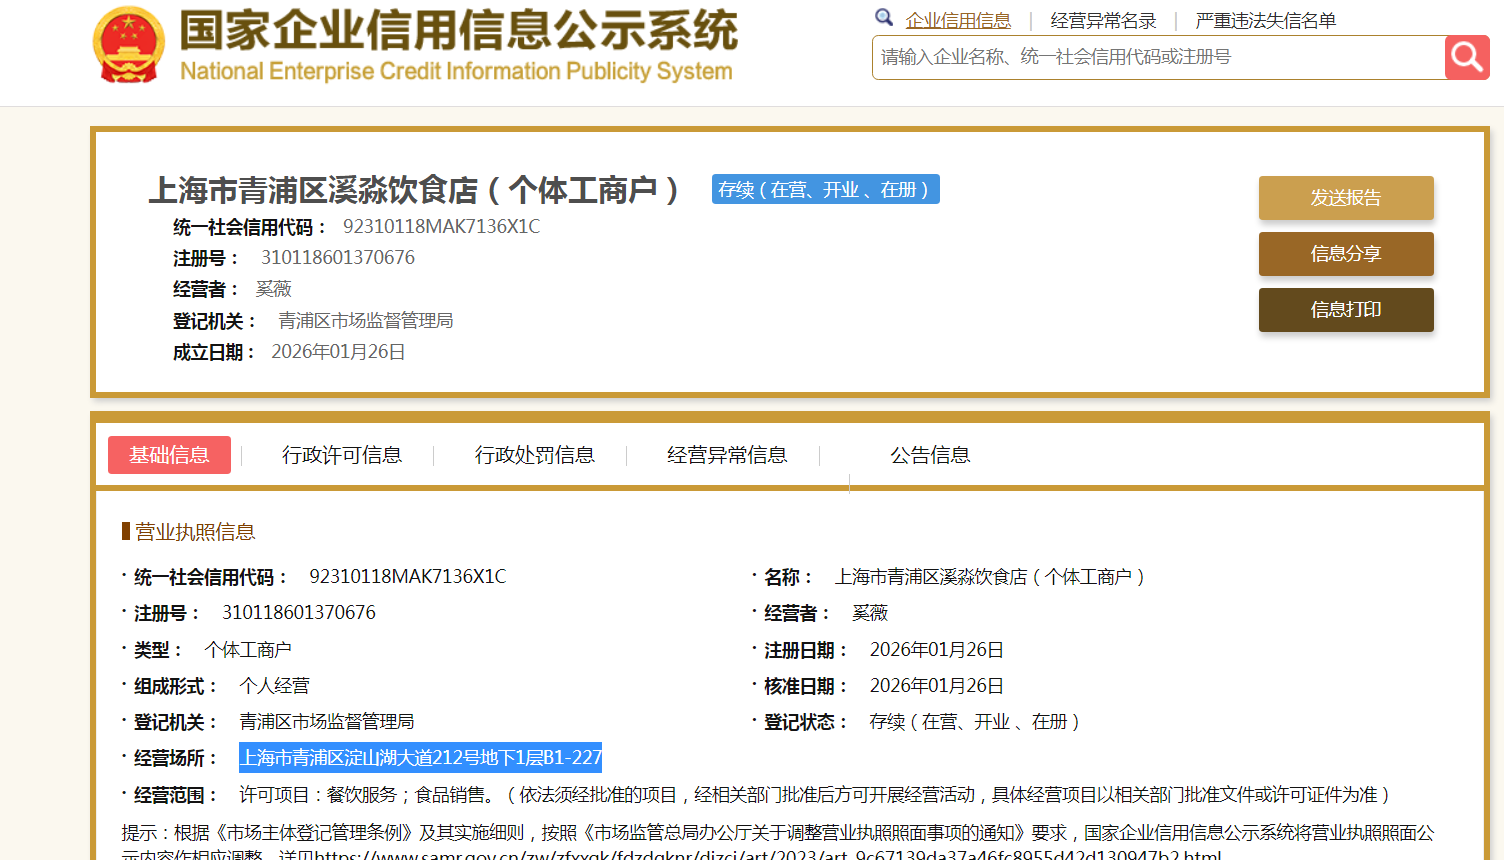The height and width of the screenshot is (860, 1504).
Task: Click the small blue magnifier icon
Action: [884, 17]
